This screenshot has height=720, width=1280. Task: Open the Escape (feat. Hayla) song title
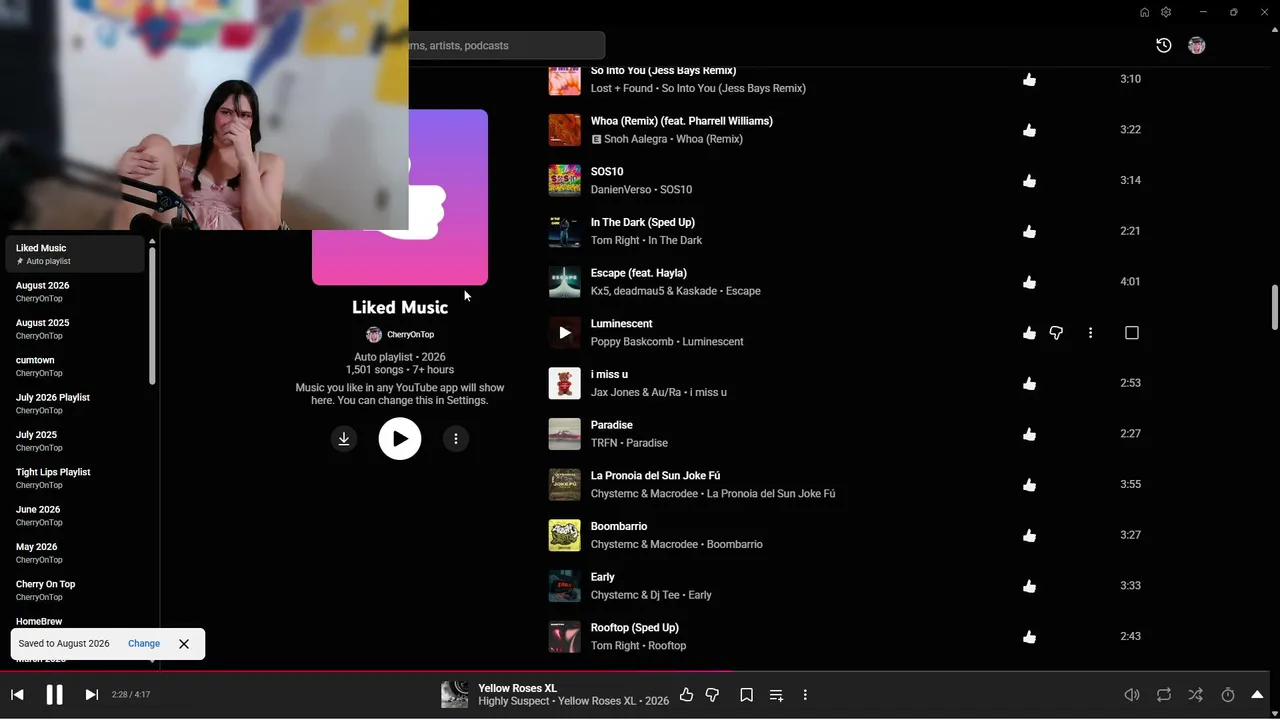click(639, 273)
